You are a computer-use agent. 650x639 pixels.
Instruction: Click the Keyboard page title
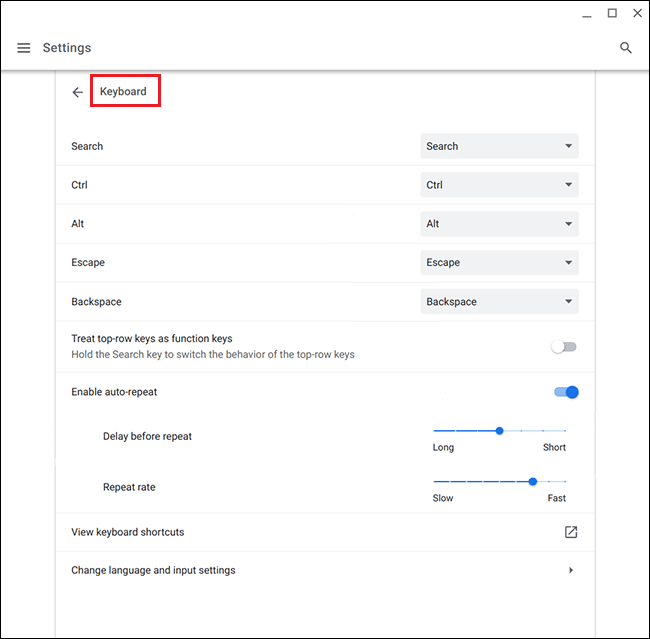(123, 91)
